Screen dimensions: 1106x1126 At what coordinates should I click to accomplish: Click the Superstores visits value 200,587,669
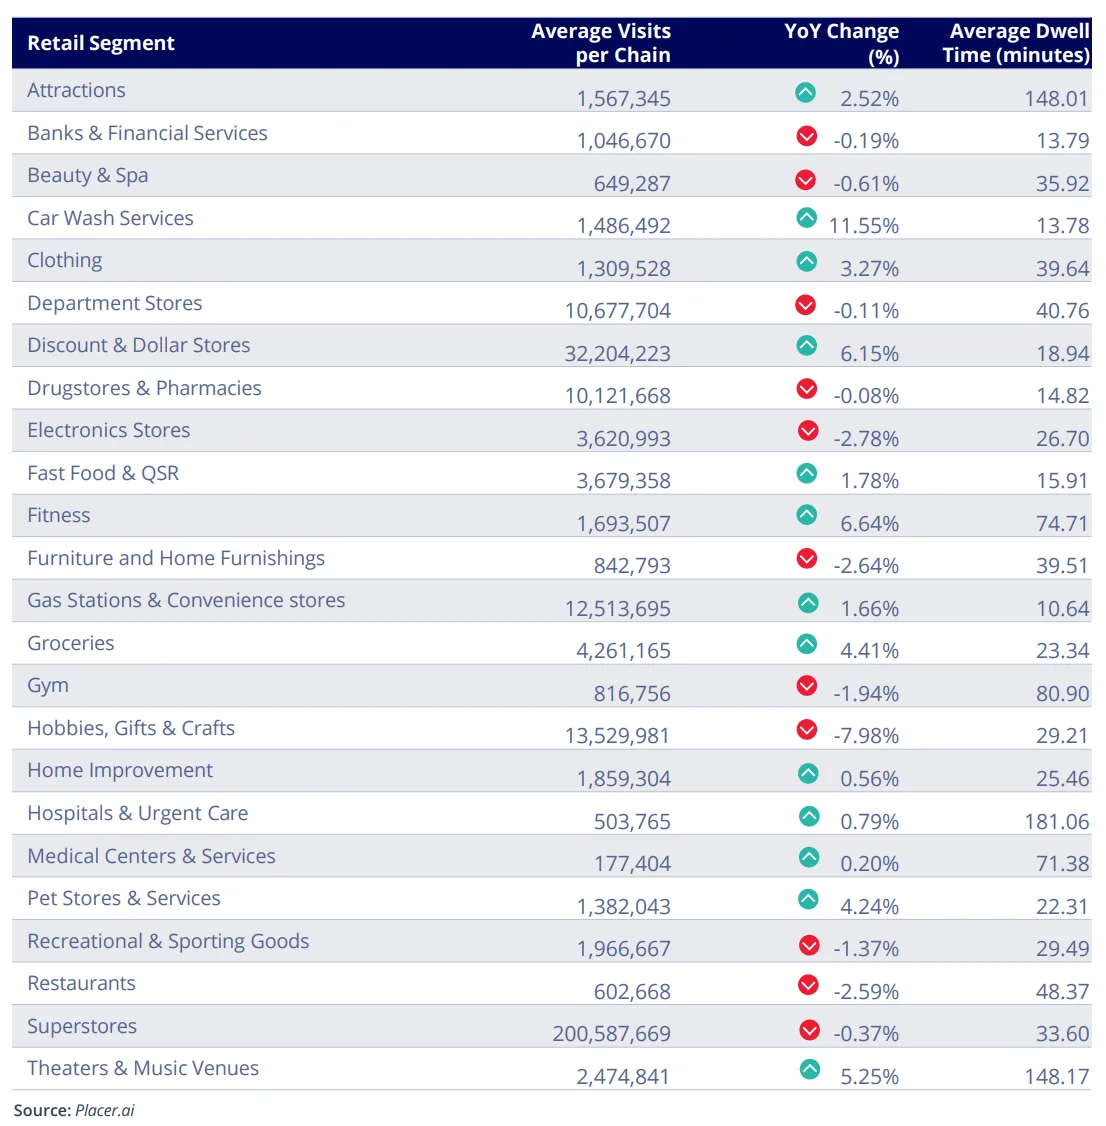pos(611,1034)
